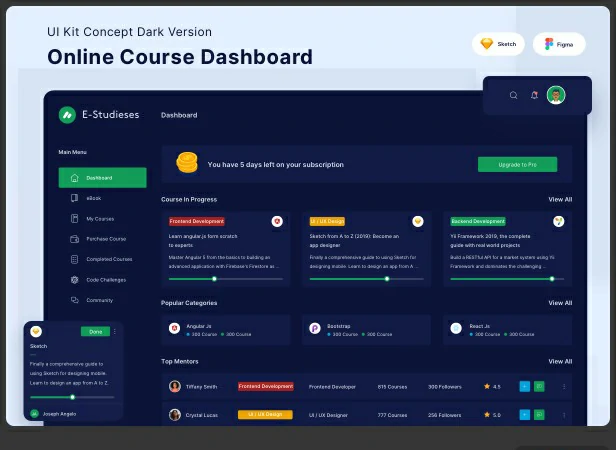Click the React Js category icon
The image size is (616, 450).
click(456, 328)
